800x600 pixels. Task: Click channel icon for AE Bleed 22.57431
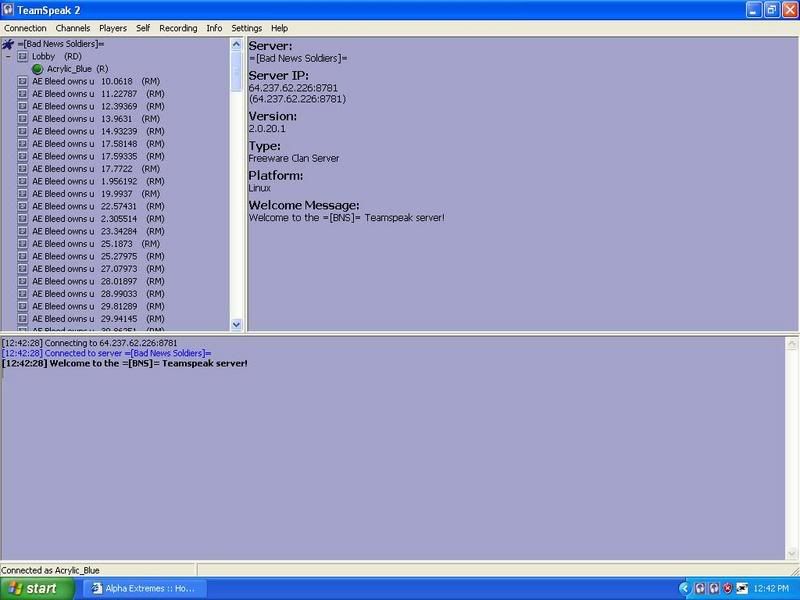(22, 206)
